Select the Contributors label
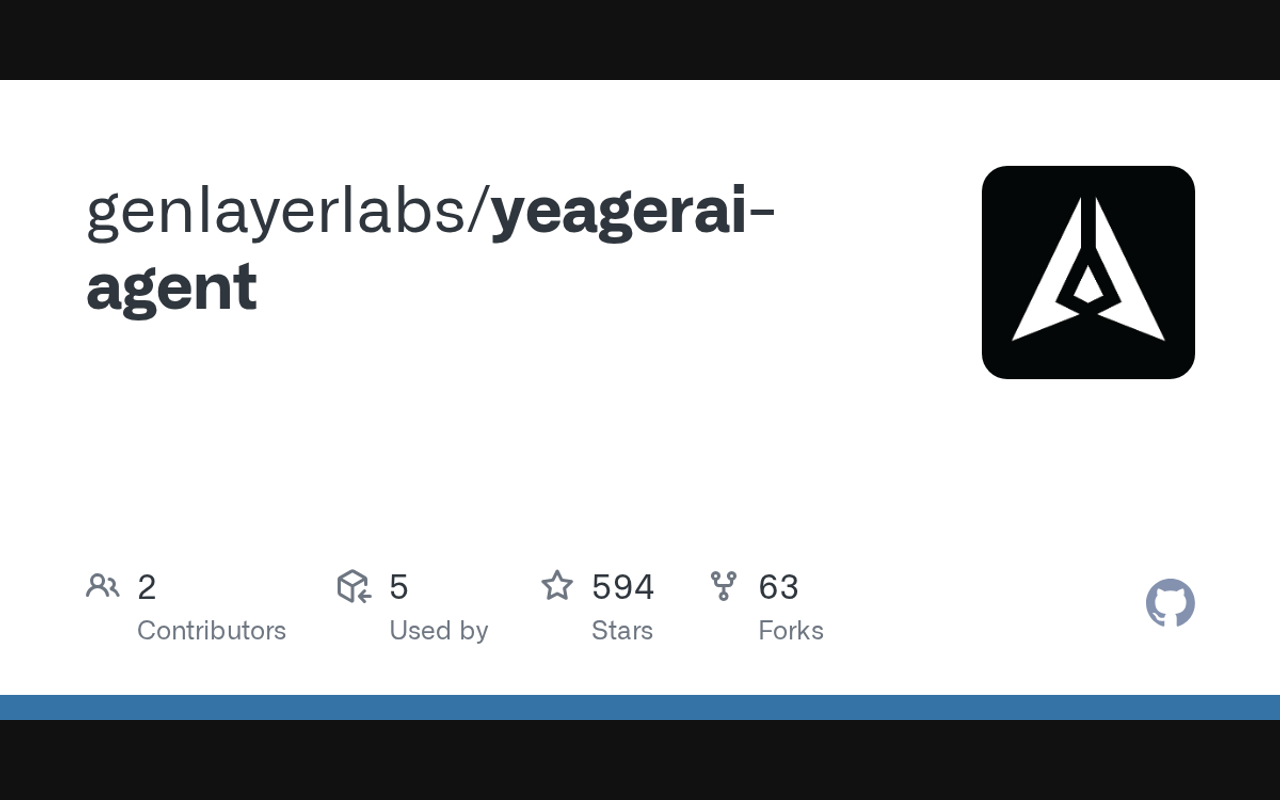Screen dimensions: 1280x800 (x=211, y=631)
